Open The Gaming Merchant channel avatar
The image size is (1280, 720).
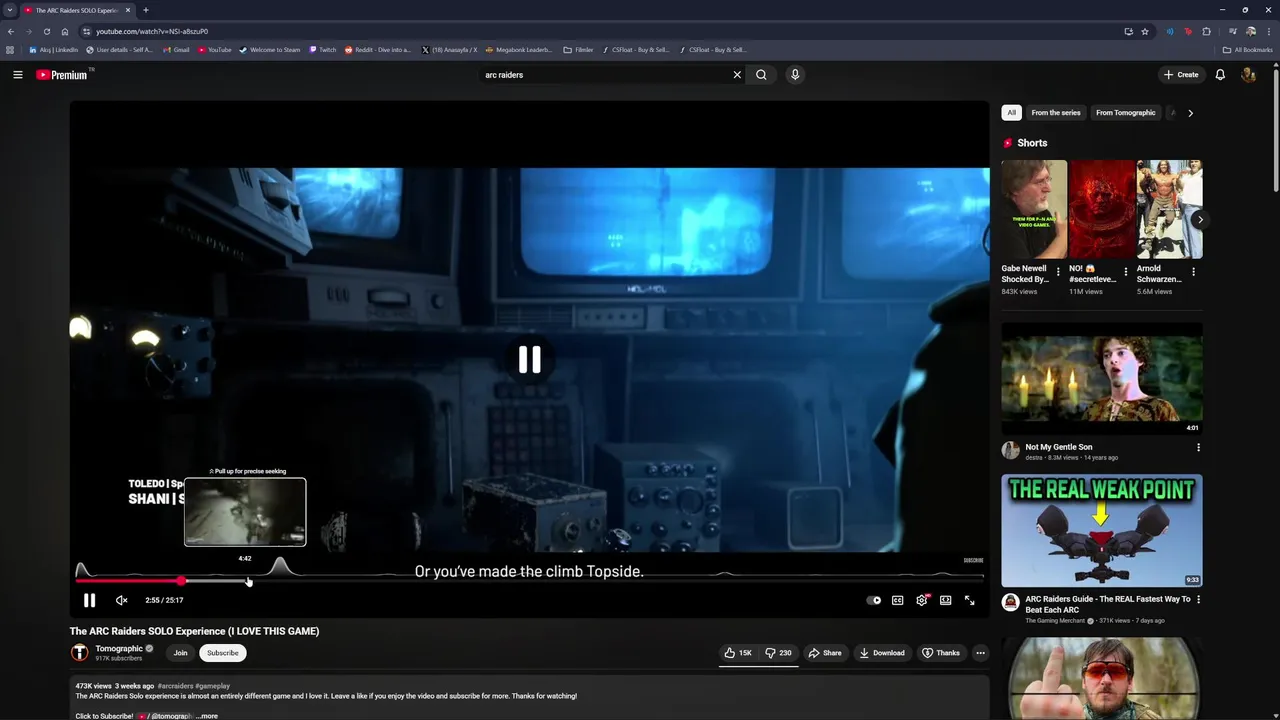1010,603
